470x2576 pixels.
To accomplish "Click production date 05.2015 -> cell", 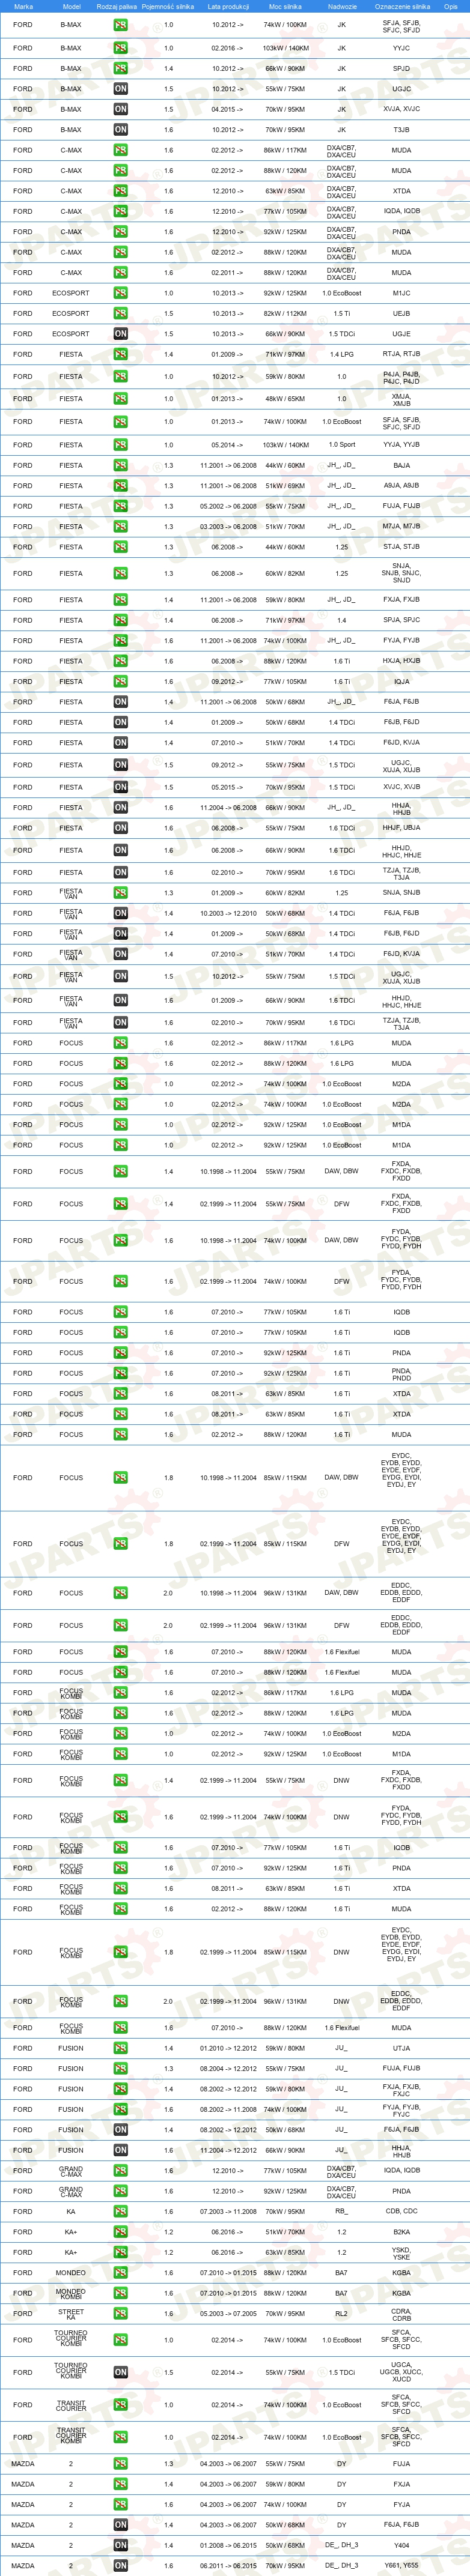I will click(x=226, y=787).
